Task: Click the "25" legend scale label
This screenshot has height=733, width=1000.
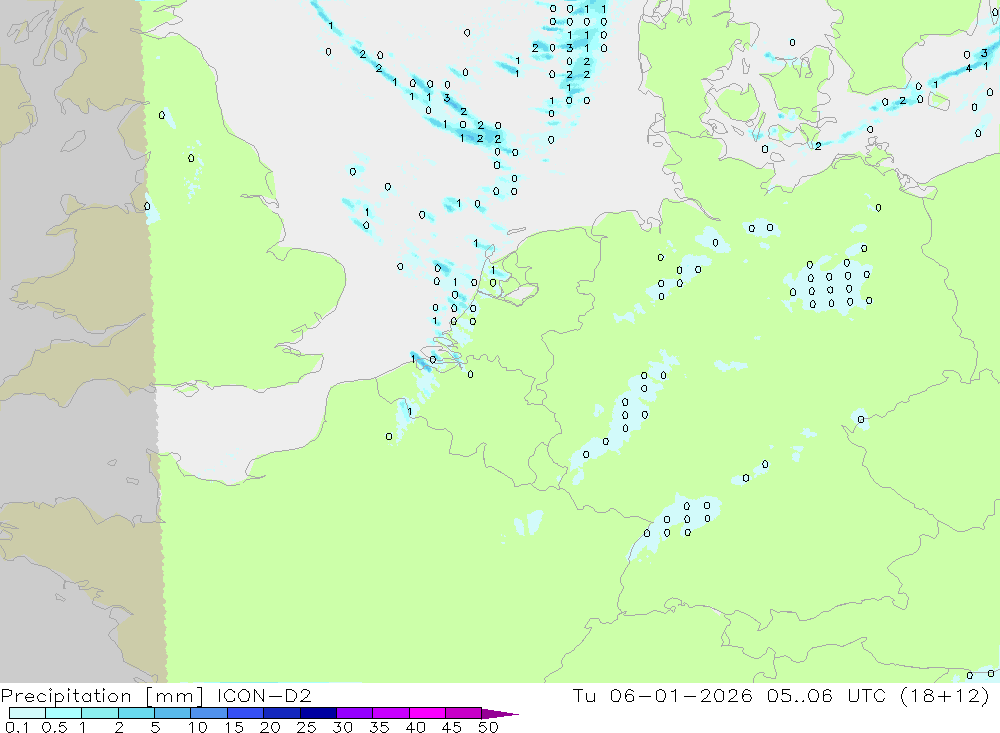Action: pyautogui.click(x=306, y=727)
